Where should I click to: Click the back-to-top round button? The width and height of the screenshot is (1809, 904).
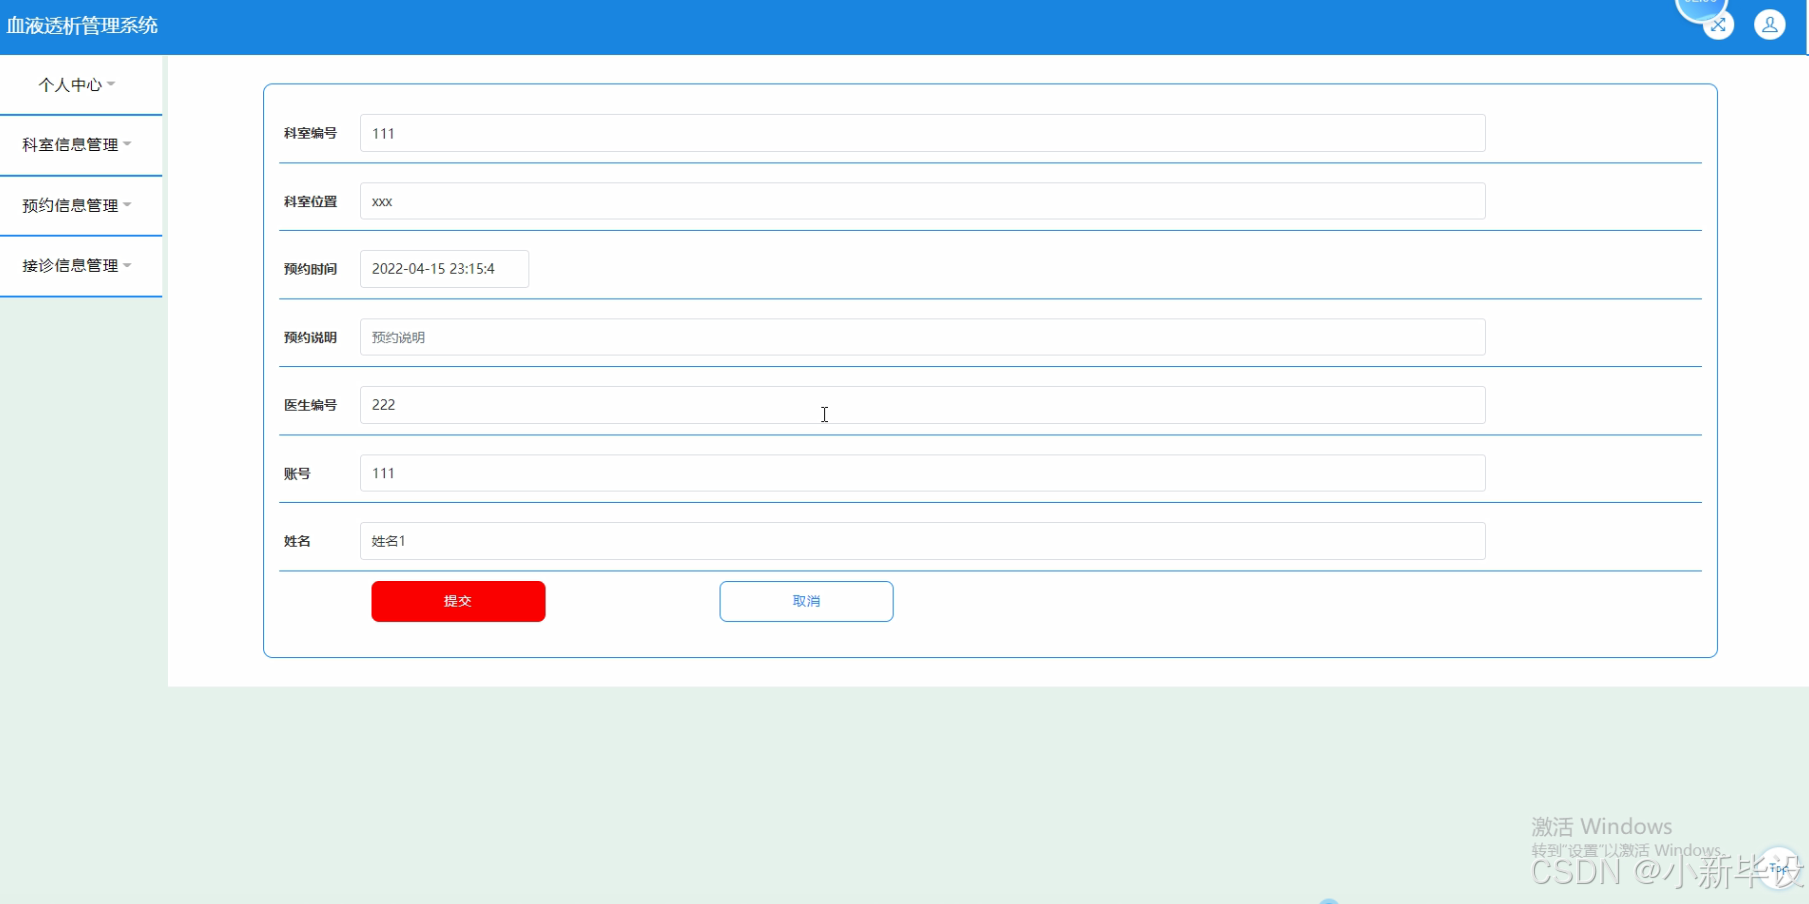point(1779,867)
